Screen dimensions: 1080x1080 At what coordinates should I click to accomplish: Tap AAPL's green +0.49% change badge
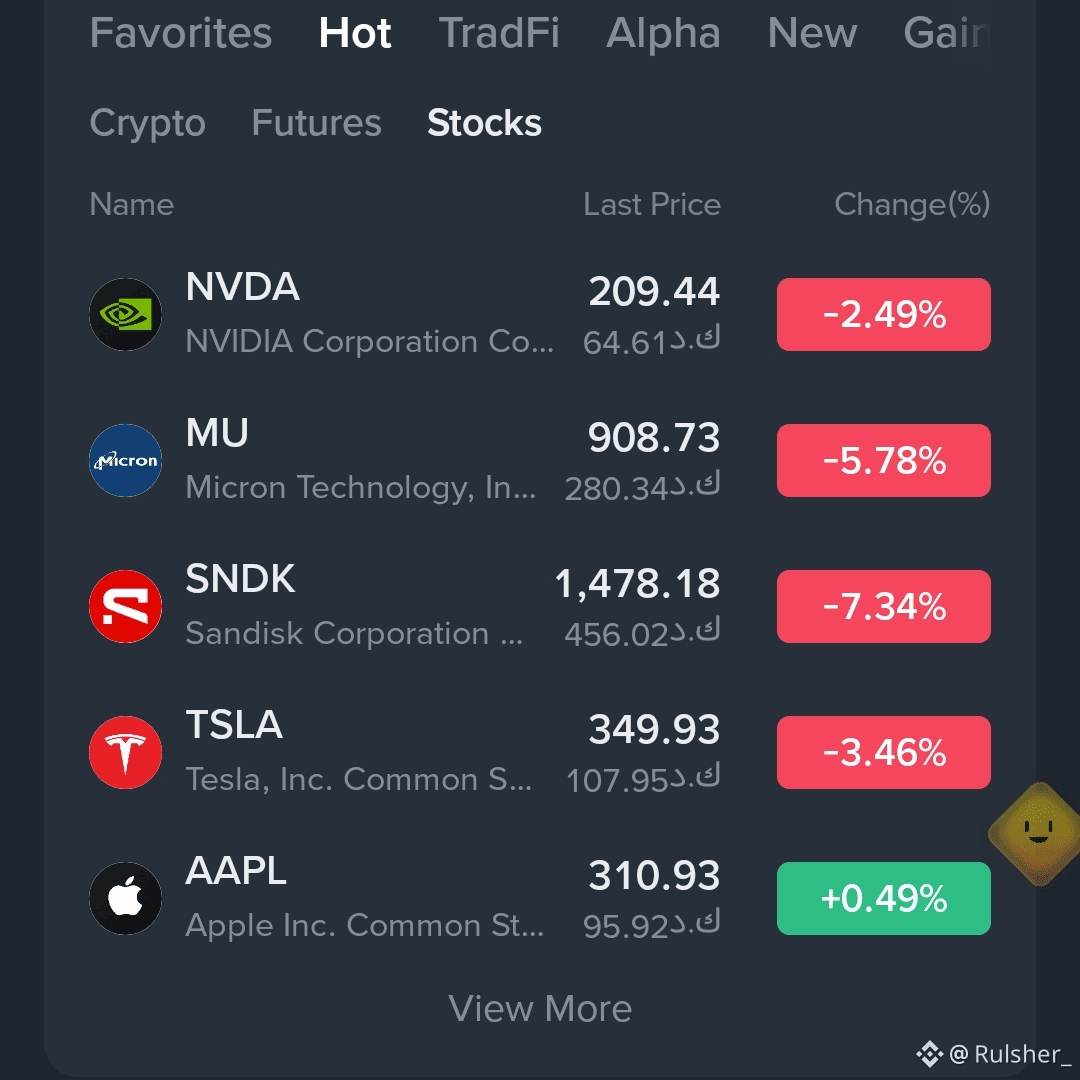(884, 899)
